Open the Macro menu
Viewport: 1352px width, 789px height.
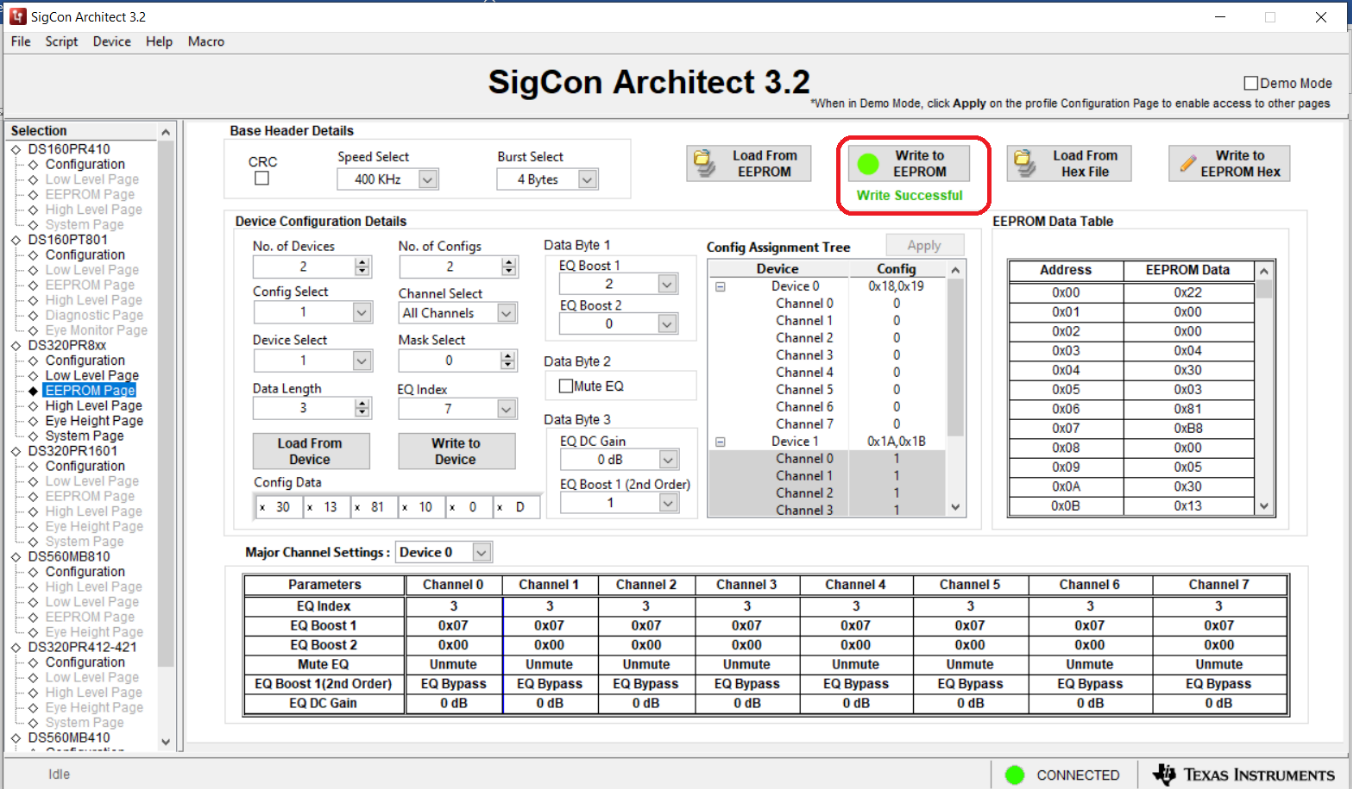point(206,41)
